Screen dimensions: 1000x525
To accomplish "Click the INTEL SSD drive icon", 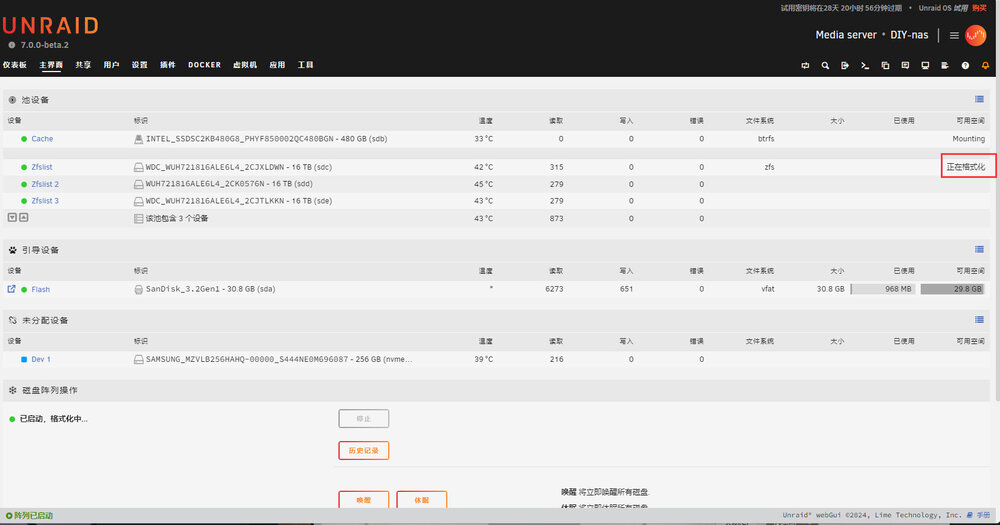I will (x=138, y=138).
